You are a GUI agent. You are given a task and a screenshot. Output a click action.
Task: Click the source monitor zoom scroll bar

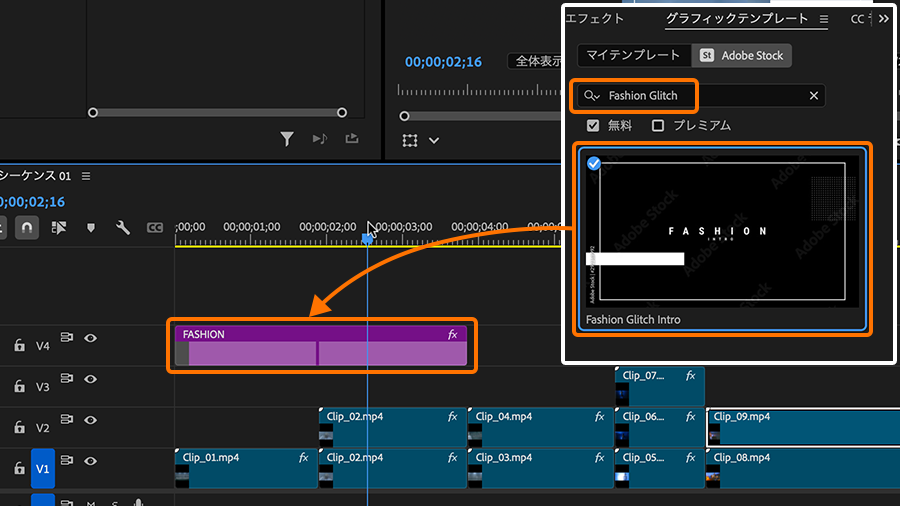pos(218,113)
